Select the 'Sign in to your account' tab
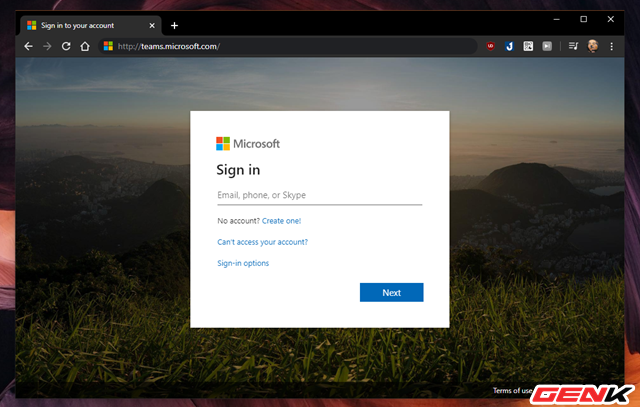The height and width of the screenshot is (407, 640). (x=91, y=26)
